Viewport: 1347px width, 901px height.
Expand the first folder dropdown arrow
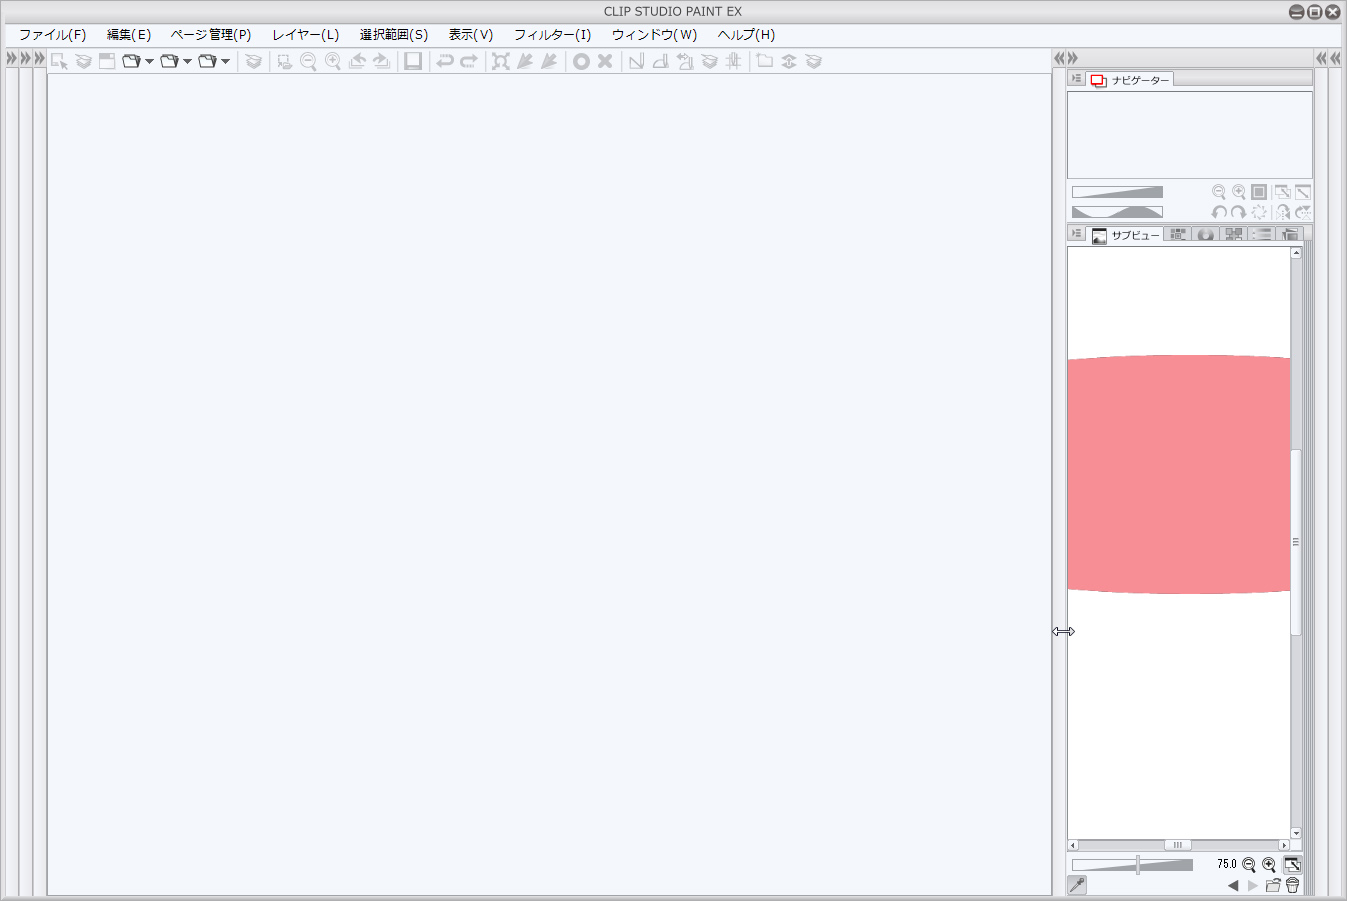(x=149, y=62)
